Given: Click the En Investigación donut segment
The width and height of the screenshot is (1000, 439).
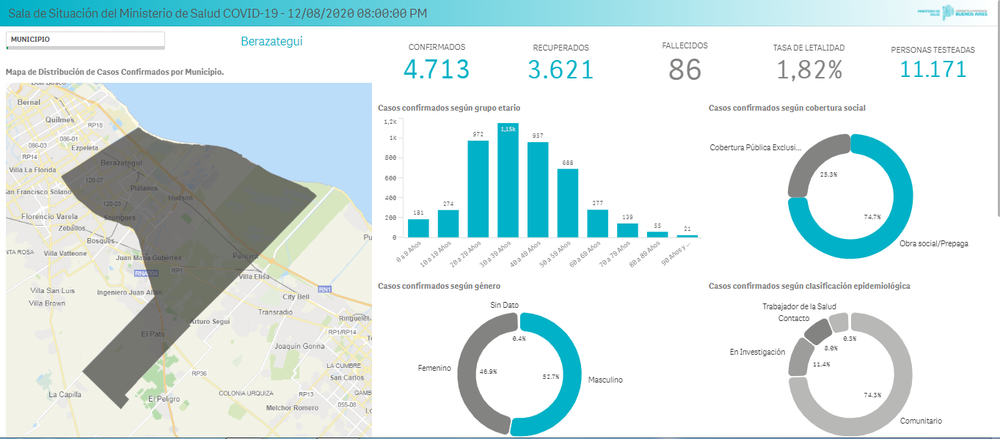Looking at the screenshot, I should [798, 362].
